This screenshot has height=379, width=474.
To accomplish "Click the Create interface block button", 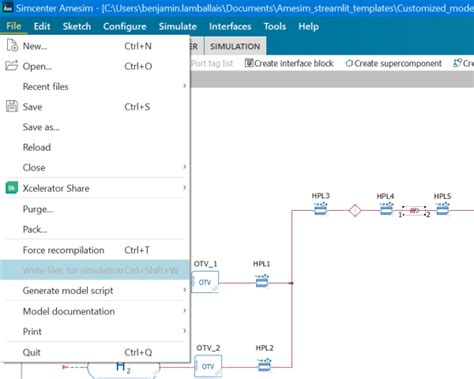I will click(289, 63).
